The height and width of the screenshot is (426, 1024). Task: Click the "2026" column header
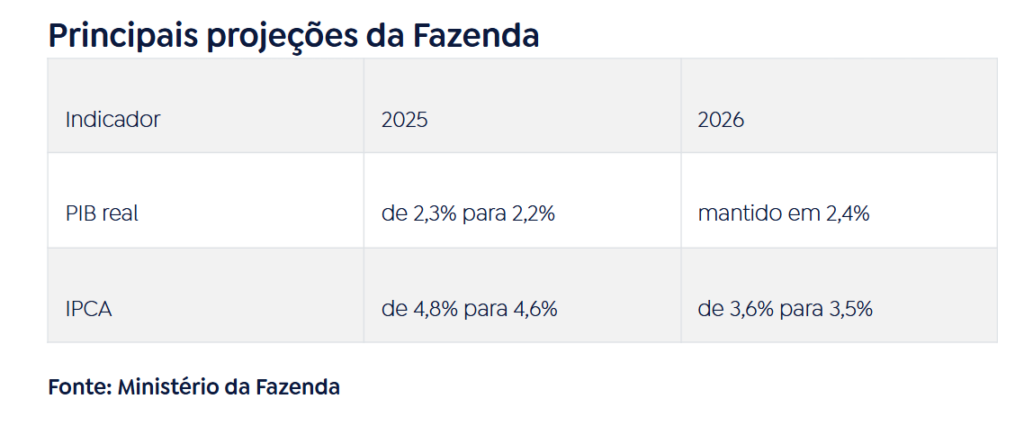click(721, 120)
